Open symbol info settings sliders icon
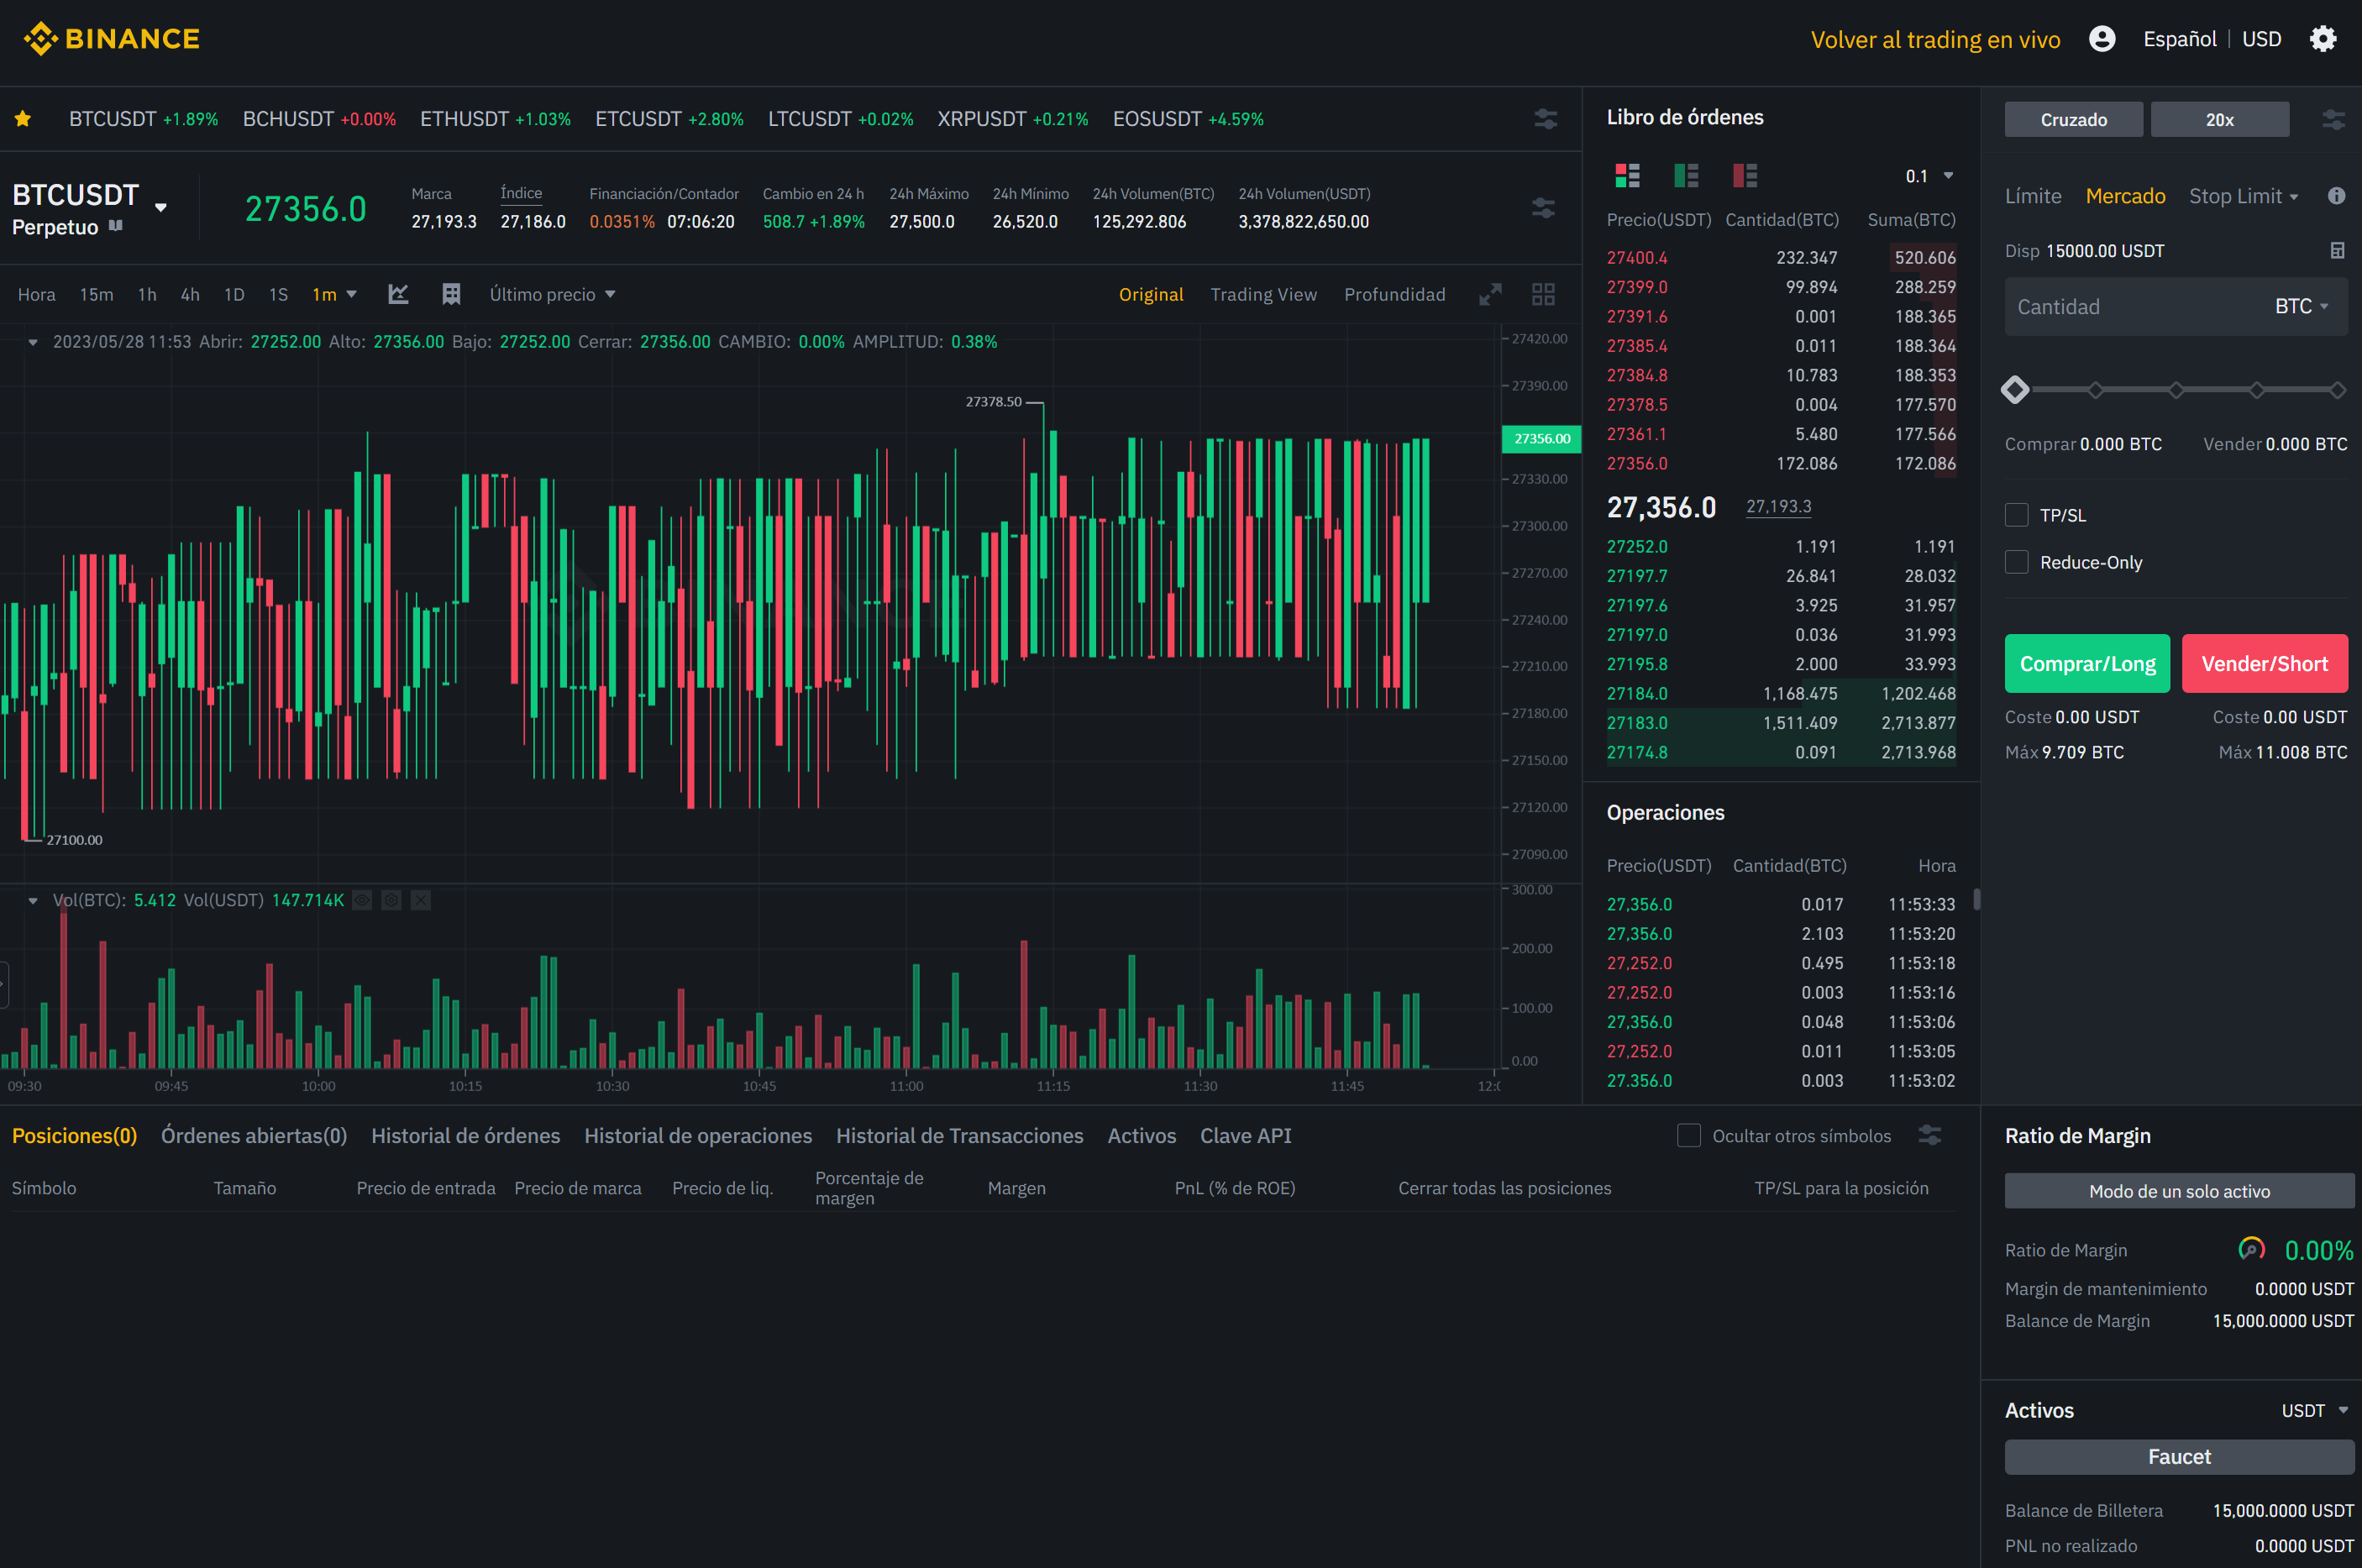 pyautogui.click(x=1543, y=207)
